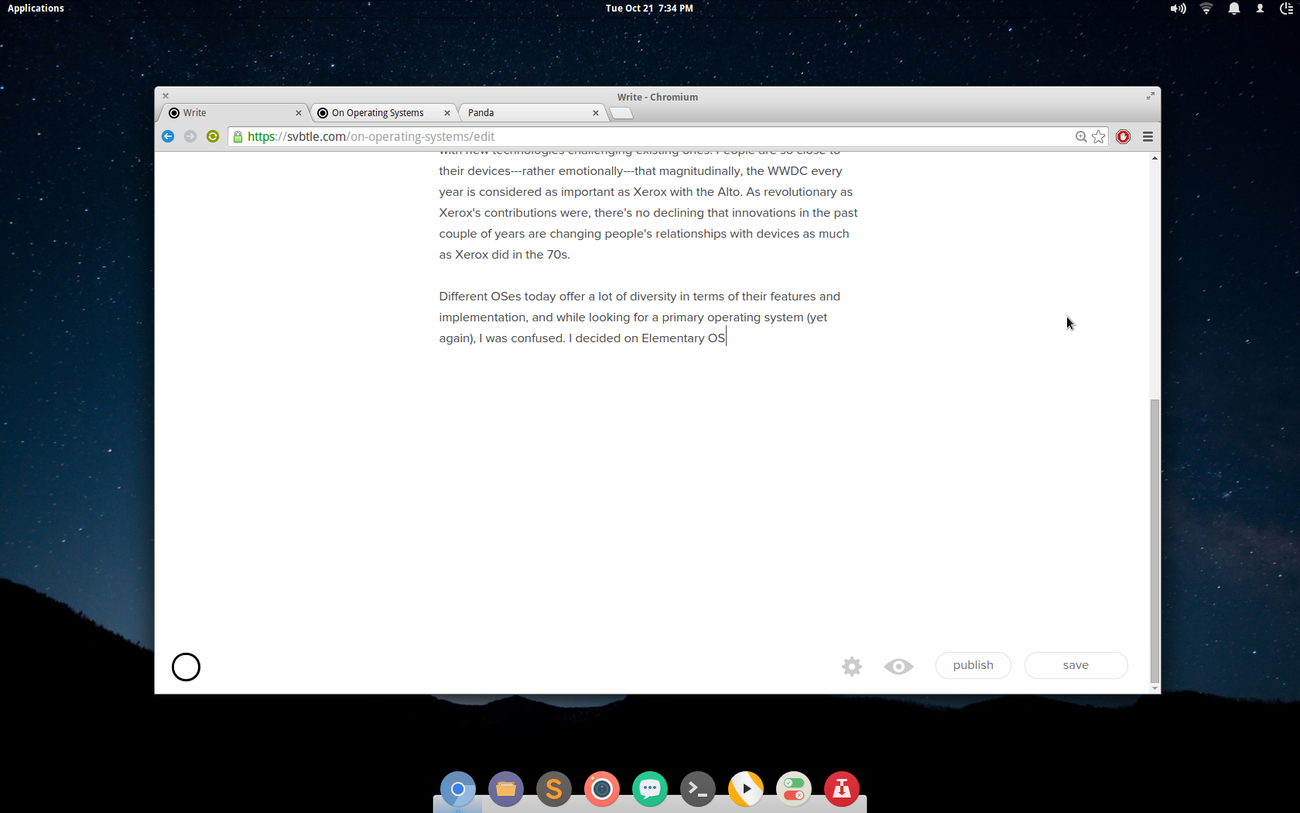1300x813 pixels.
Task: Open the Chromium hamburger menu
Action: tap(1148, 137)
